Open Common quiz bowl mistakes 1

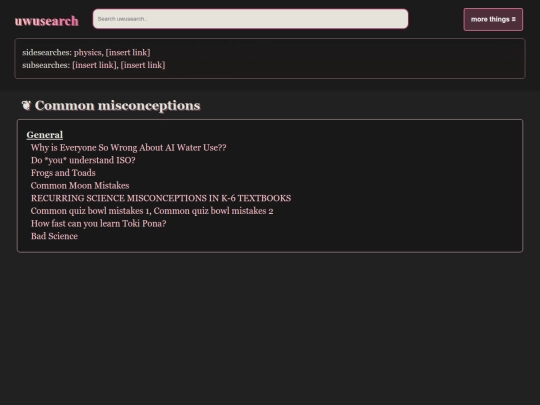point(90,211)
